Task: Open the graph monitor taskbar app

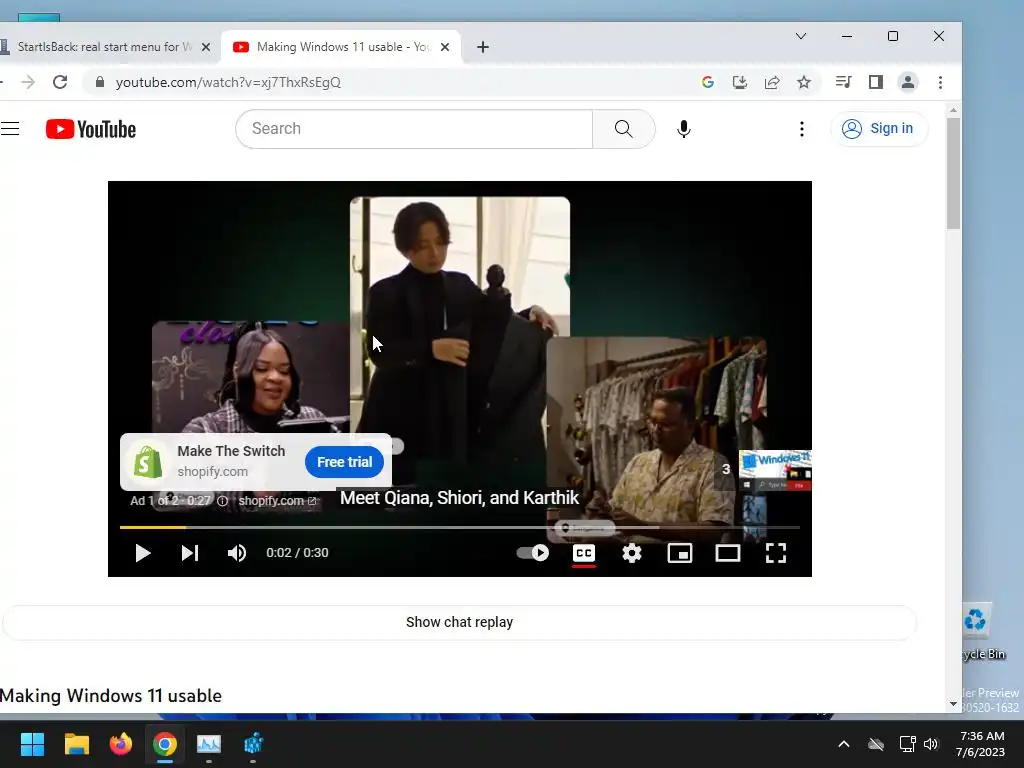Action: click(x=209, y=744)
